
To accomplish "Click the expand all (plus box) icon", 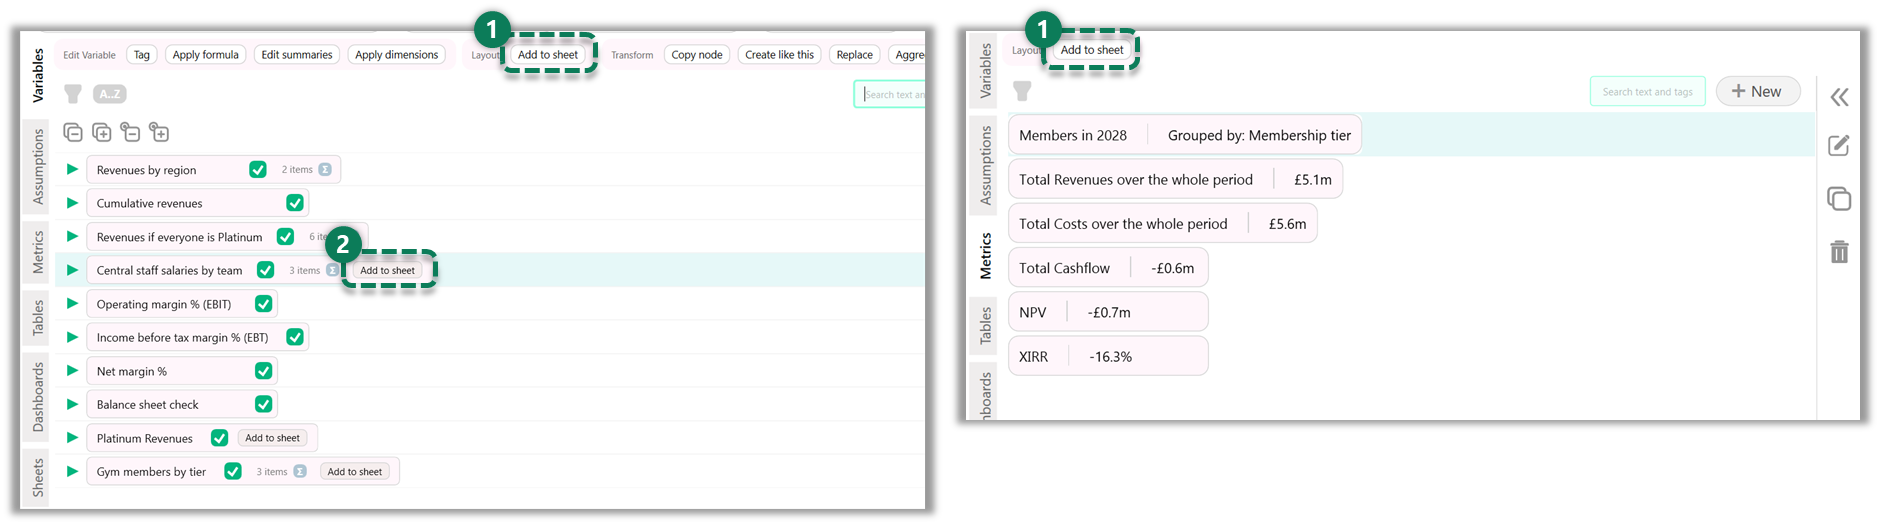I will coord(102,132).
